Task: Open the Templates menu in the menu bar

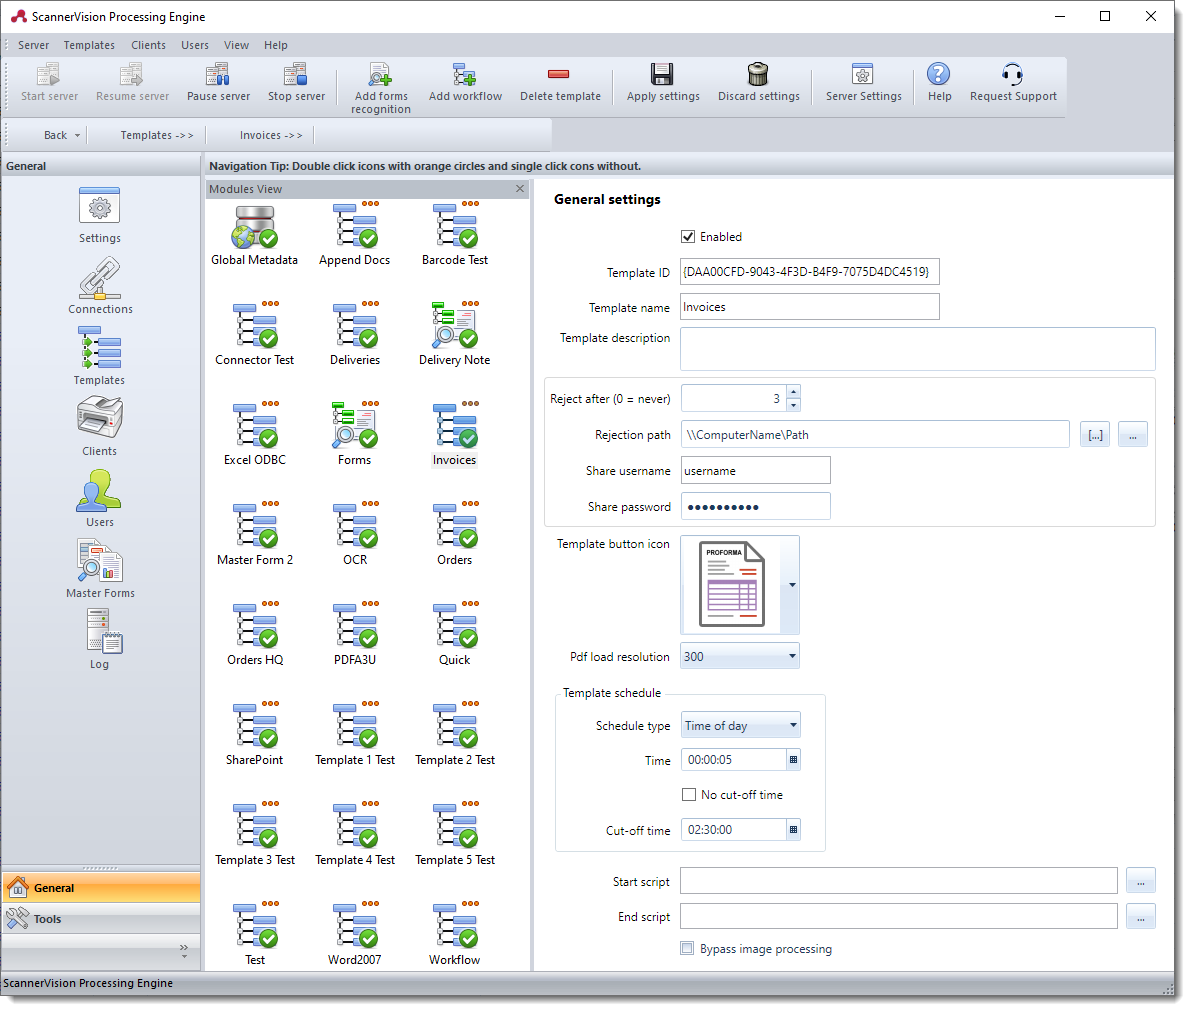Action: pos(89,45)
